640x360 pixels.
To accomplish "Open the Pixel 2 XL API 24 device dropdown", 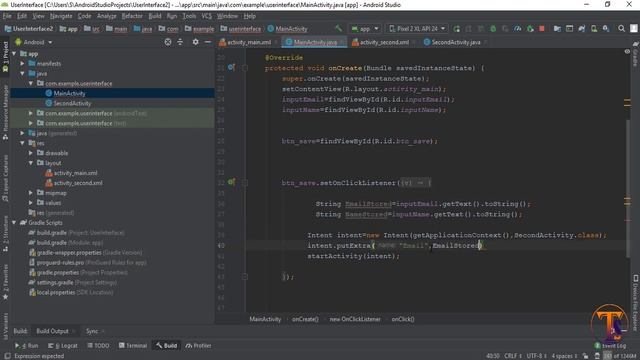I will point(417,29).
